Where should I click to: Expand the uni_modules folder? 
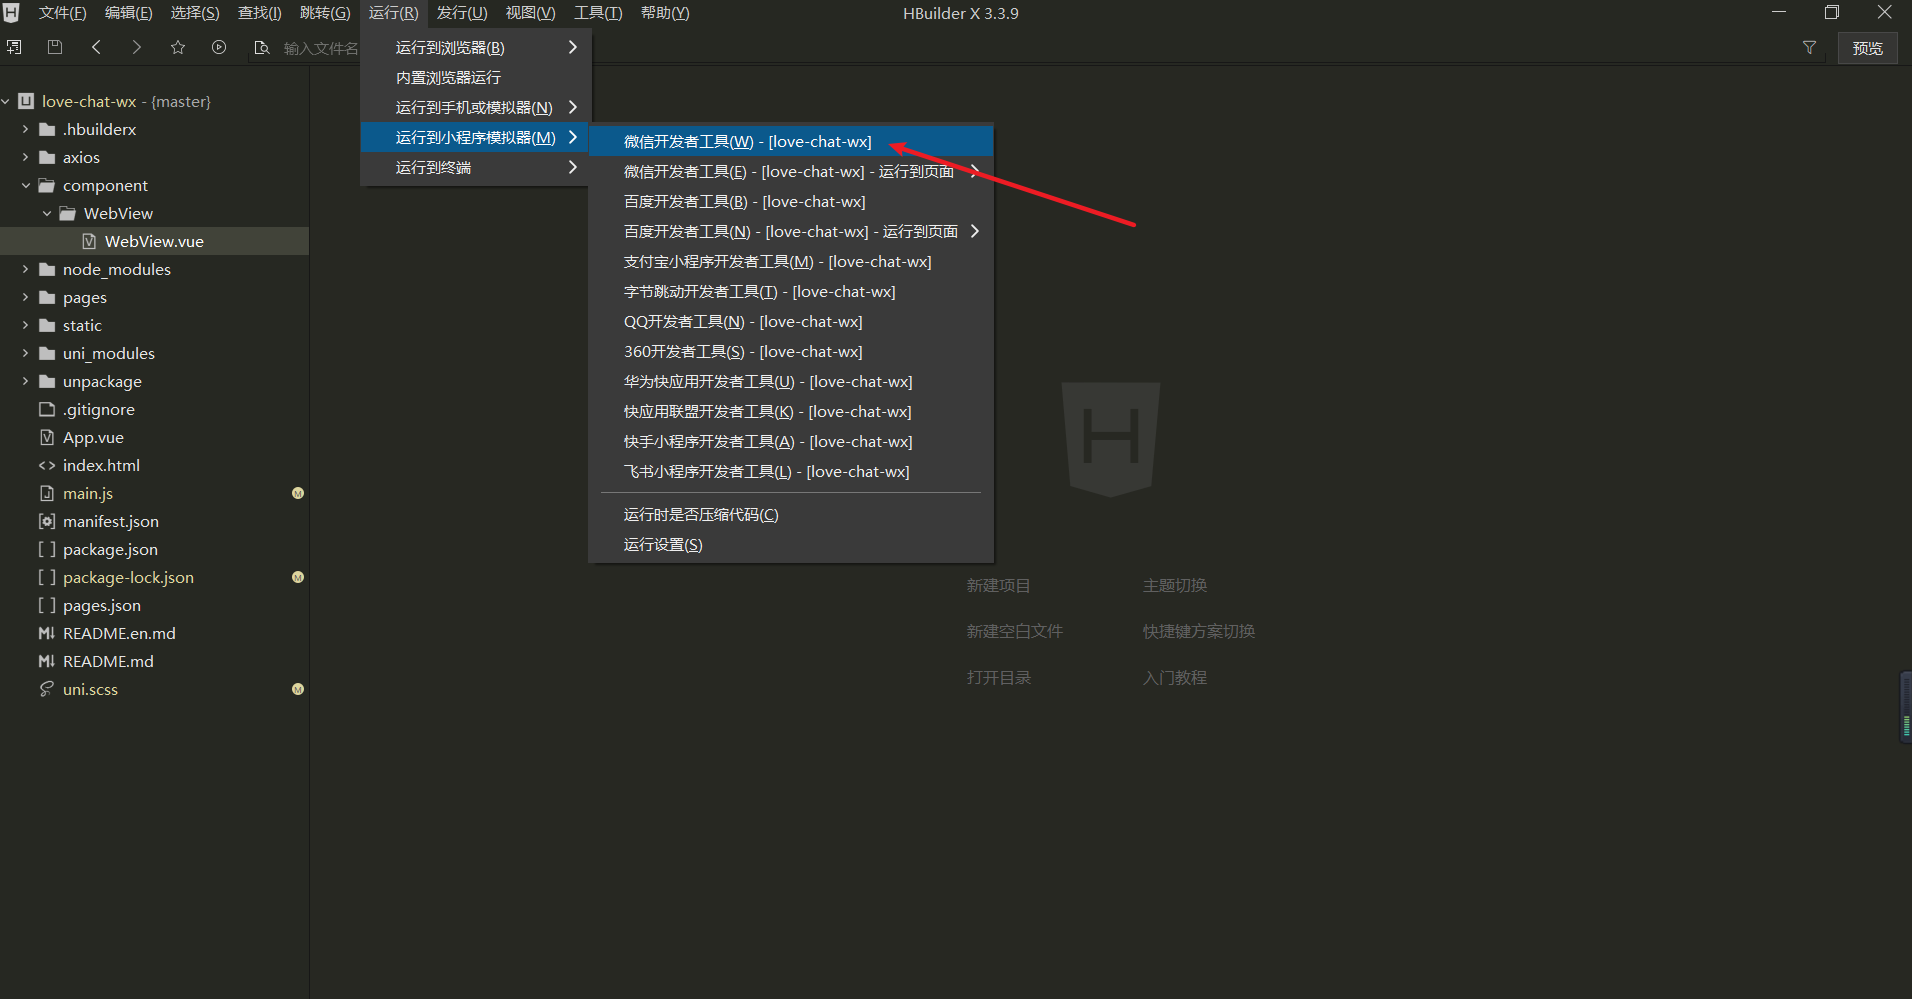25,353
